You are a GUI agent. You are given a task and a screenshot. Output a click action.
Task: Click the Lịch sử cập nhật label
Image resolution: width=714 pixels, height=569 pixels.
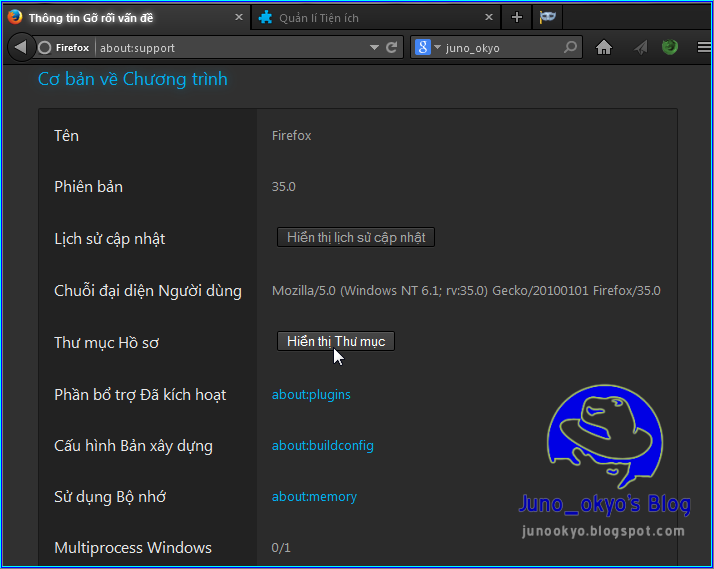pos(109,239)
